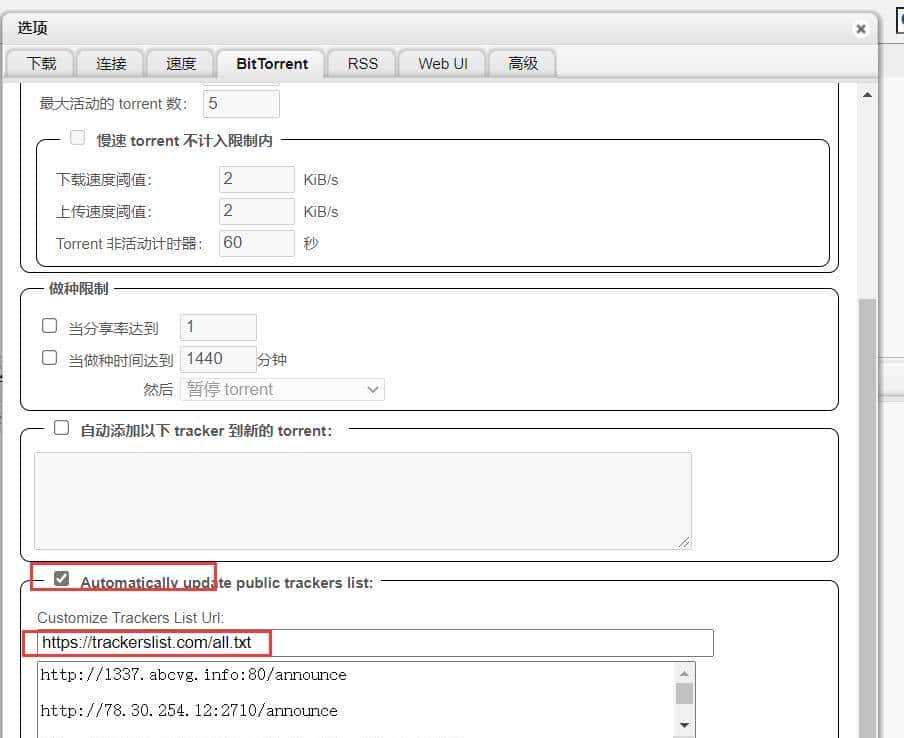Close the 选项 dialog with X icon
This screenshot has width=904, height=738.
click(861, 29)
